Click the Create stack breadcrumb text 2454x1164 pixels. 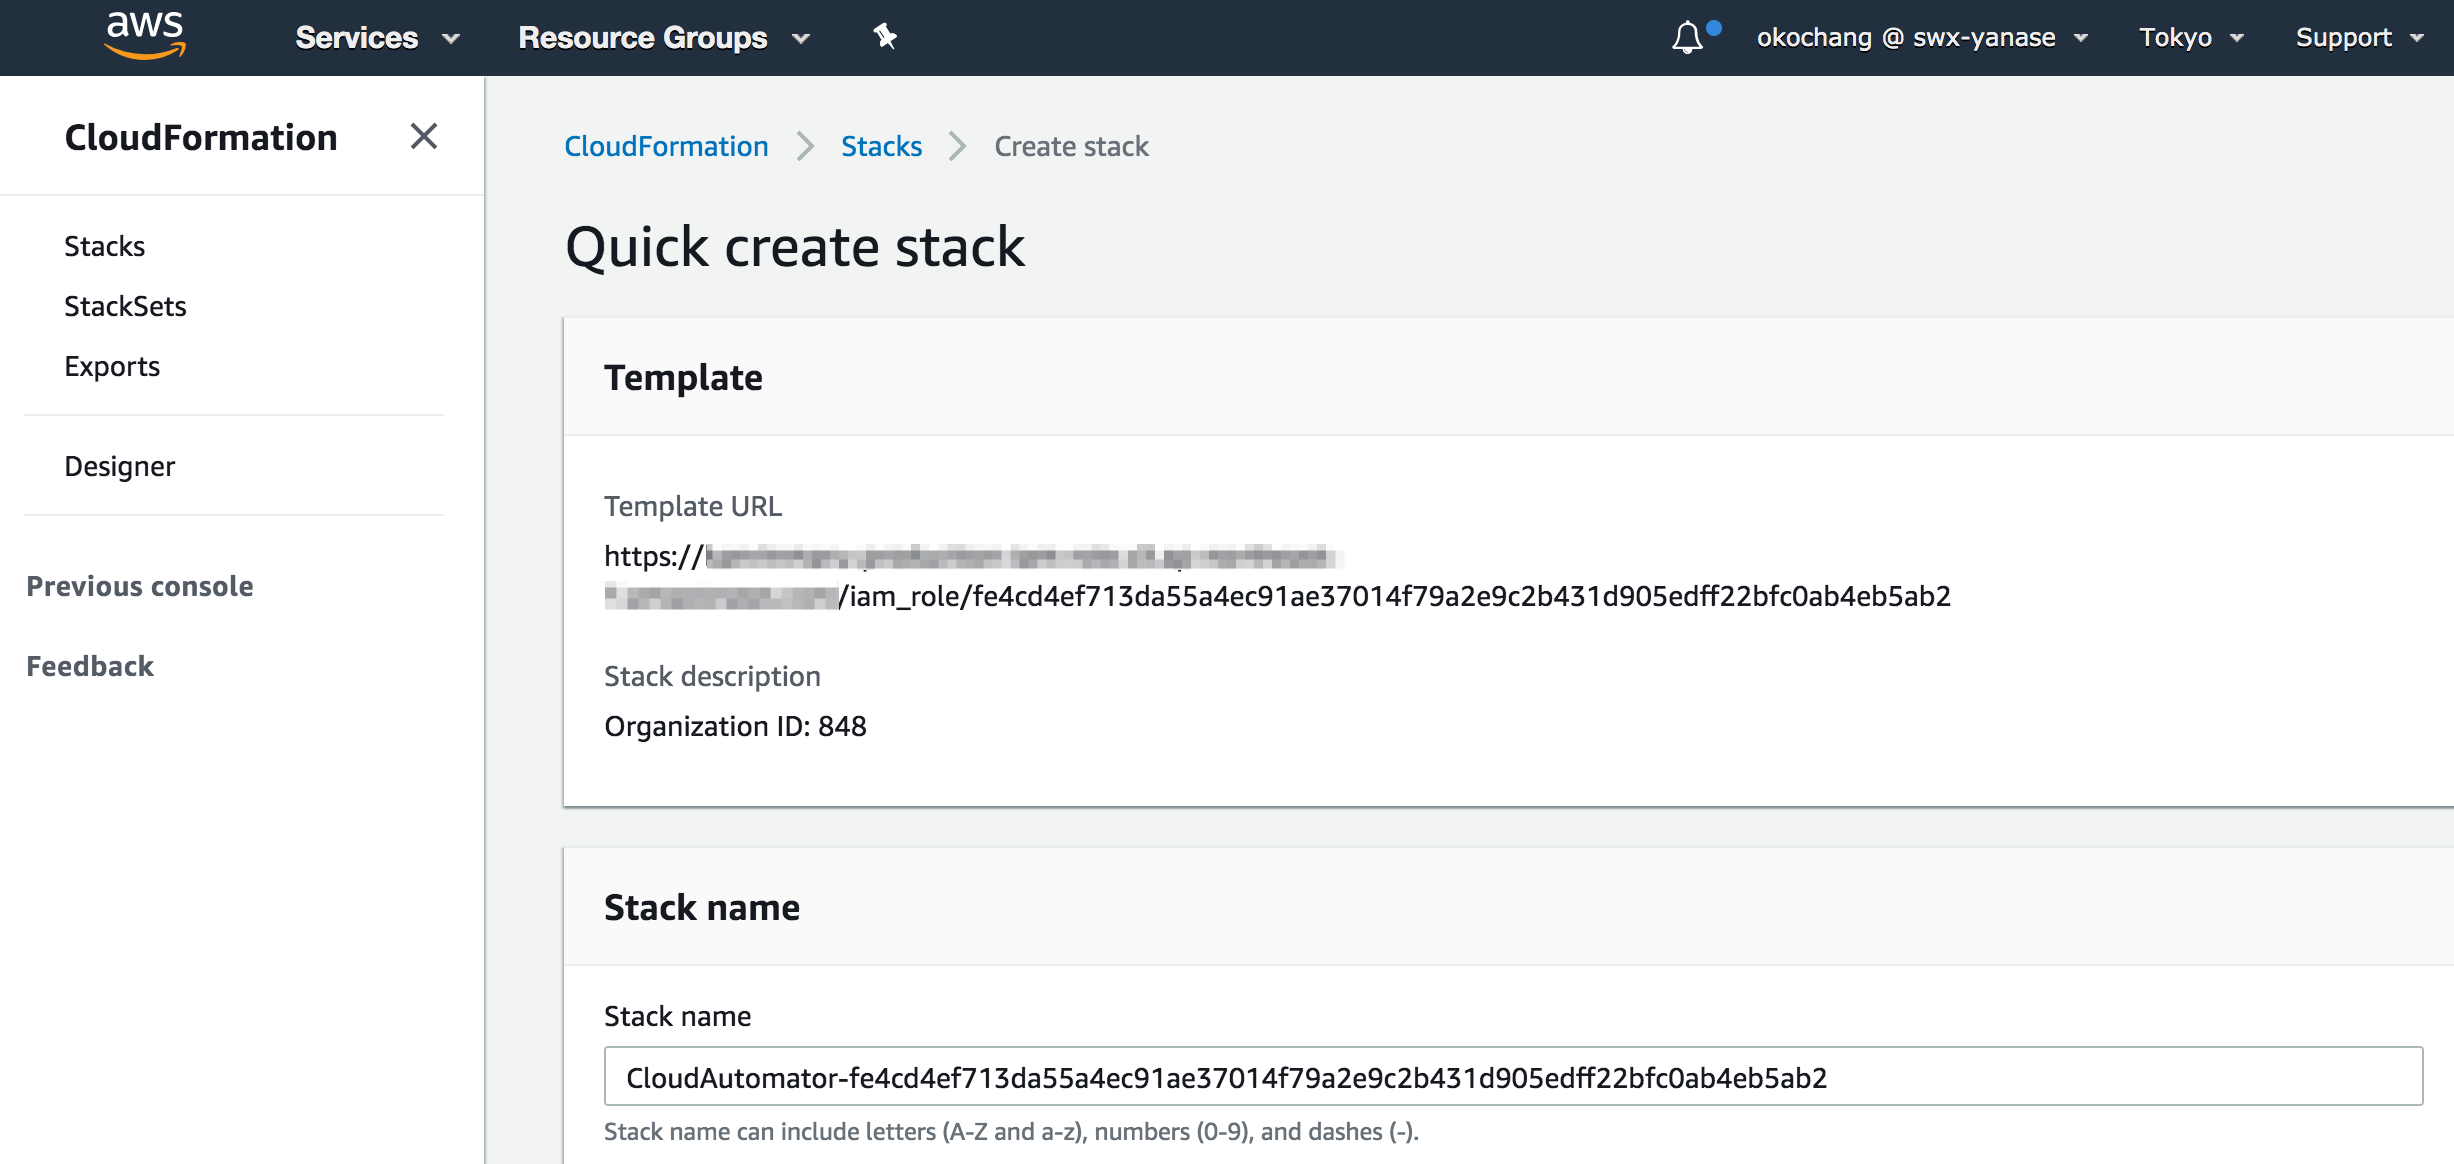pyautogui.click(x=1071, y=146)
